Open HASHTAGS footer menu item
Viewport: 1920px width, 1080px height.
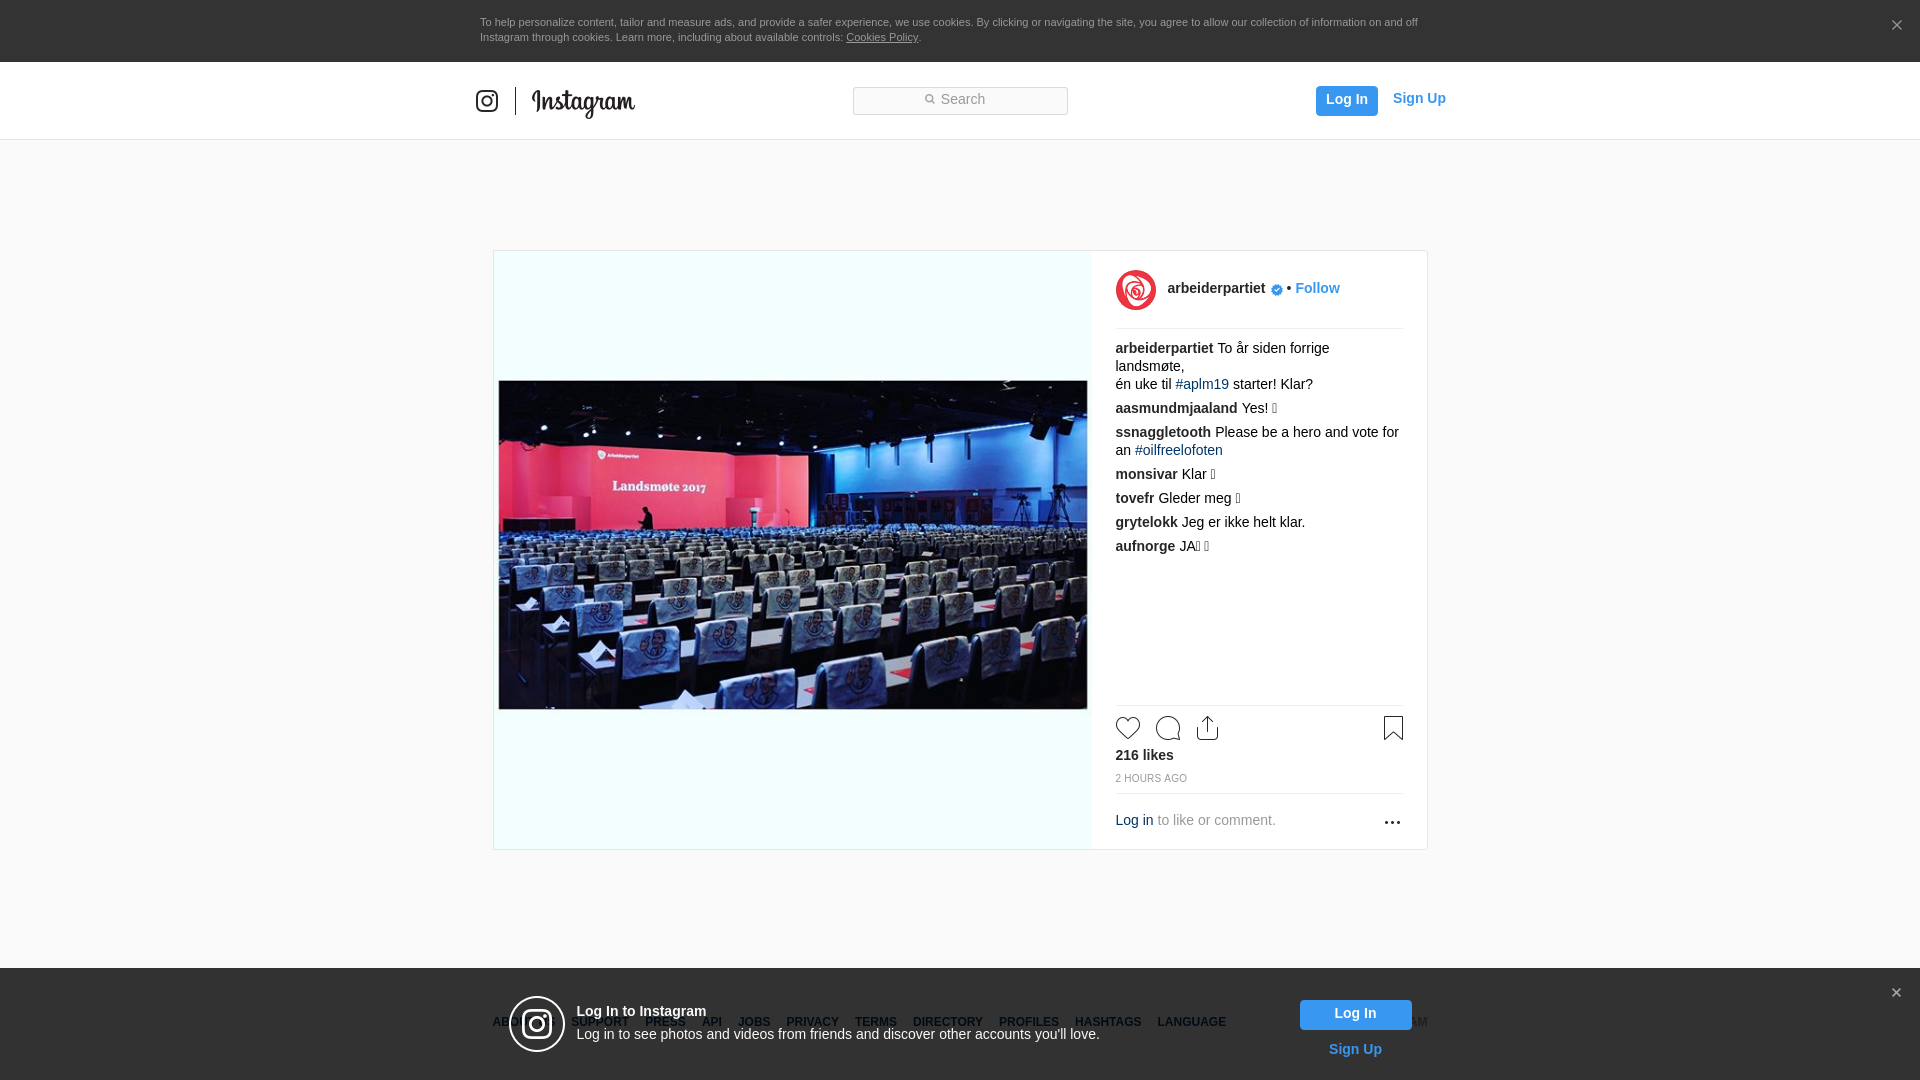click(x=1107, y=1022)
